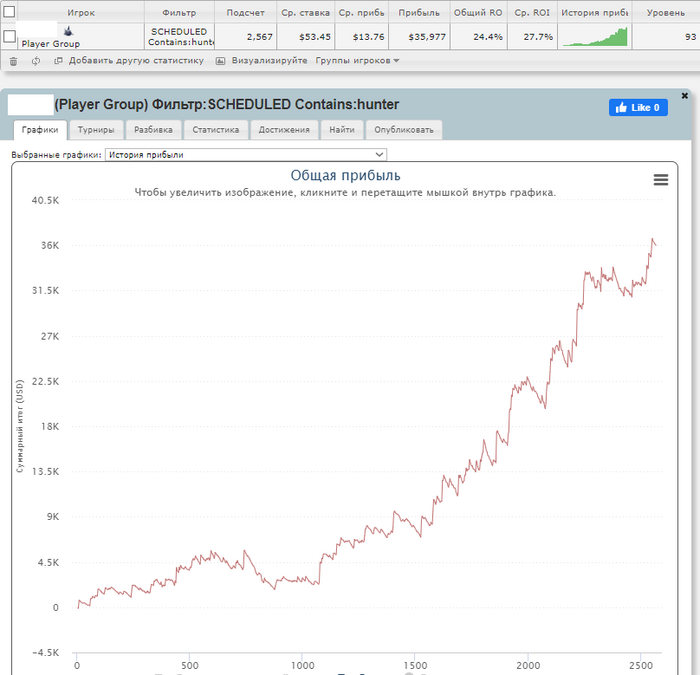Close the player group panel
Screen dimensions: 700x675
(x=684, y=96)
